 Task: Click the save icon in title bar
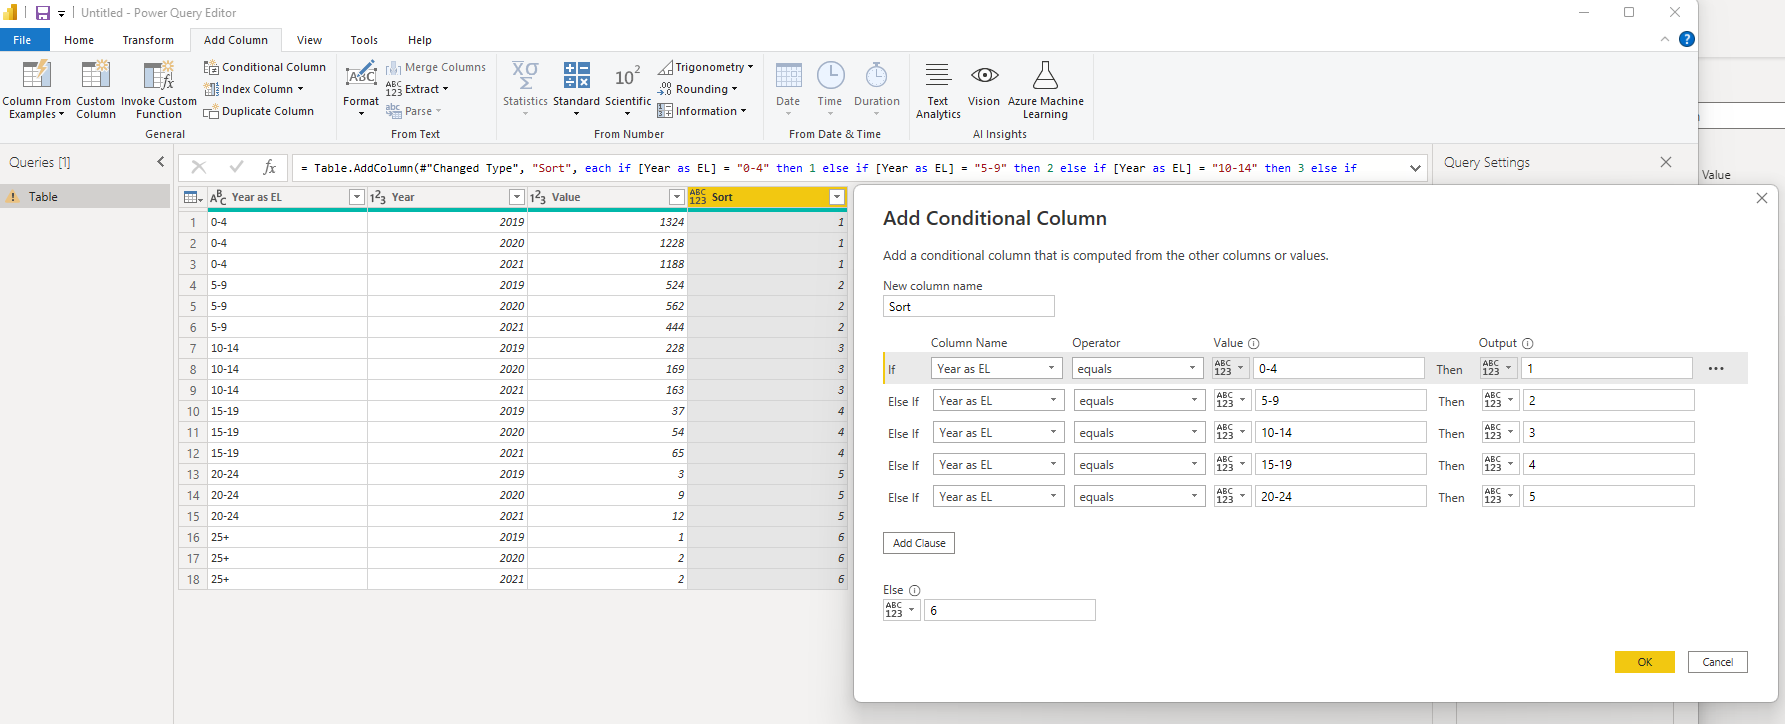click(x=43, y=13)
